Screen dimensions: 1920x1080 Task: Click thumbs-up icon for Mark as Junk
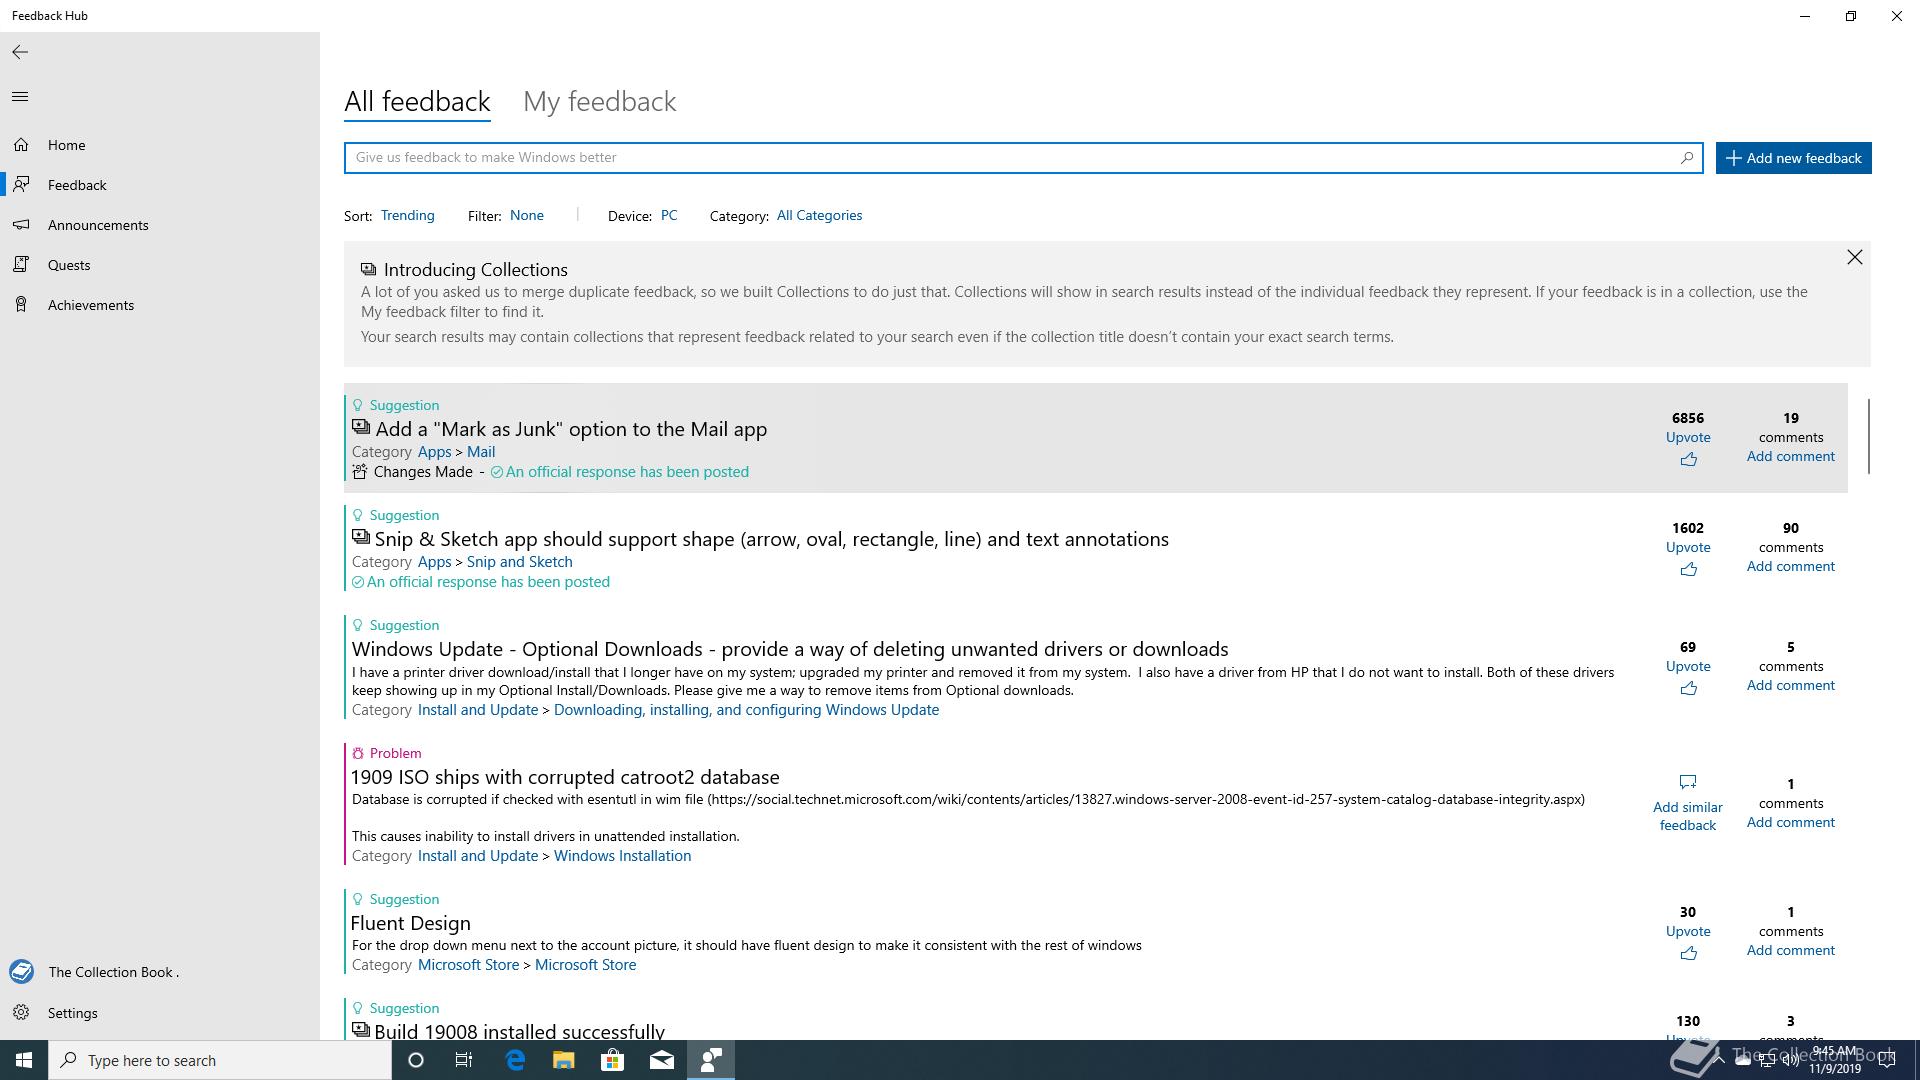pyautogui.click(x=1688, y=460)
